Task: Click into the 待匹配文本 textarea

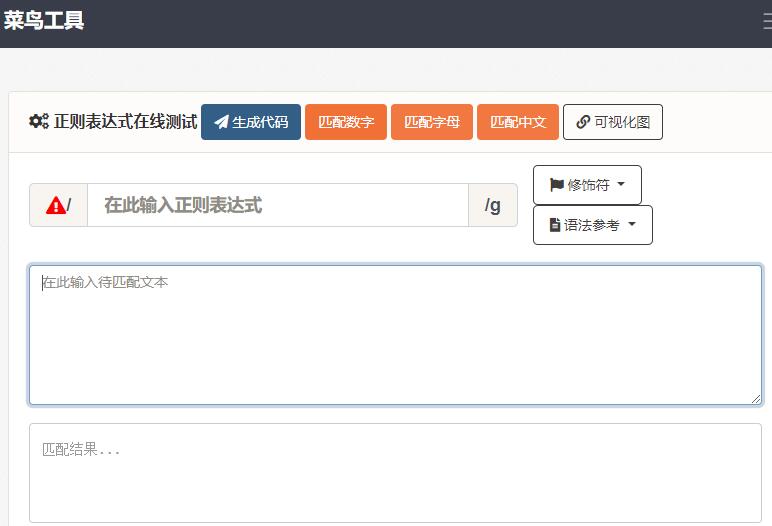Action: (x=395, y=335)
